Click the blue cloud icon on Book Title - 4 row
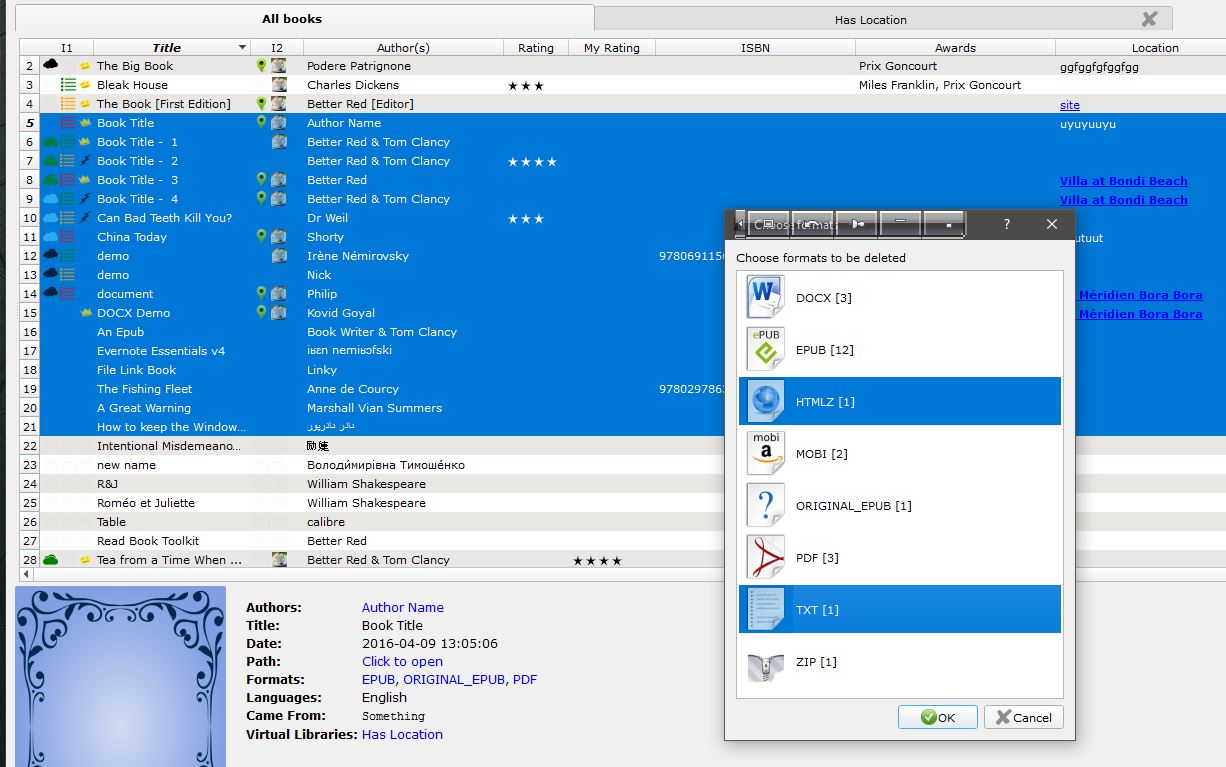 [x=49, y=199]
